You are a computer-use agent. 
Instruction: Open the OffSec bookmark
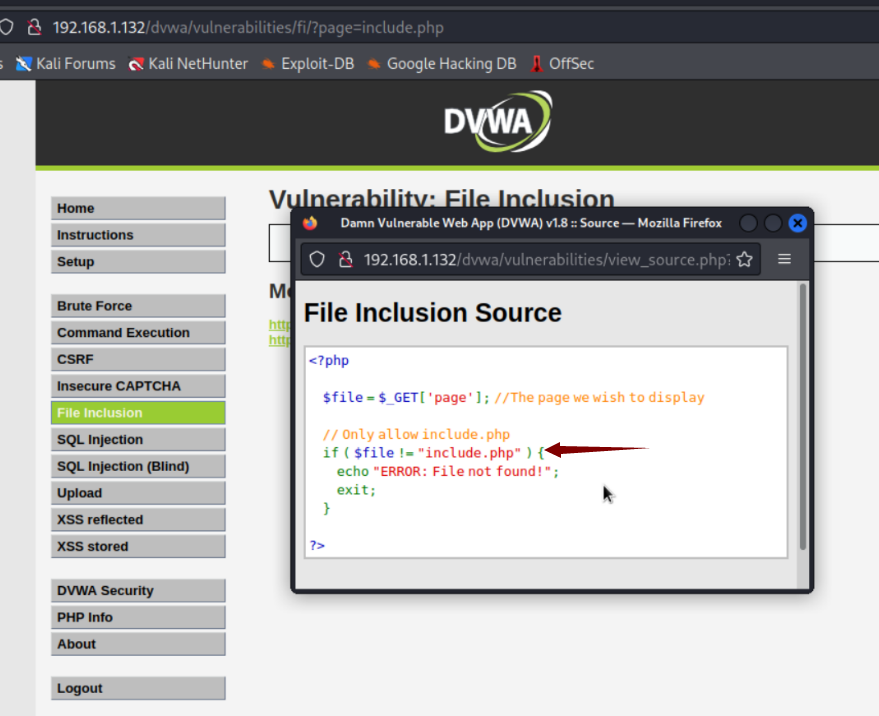[x=561, y=64]
